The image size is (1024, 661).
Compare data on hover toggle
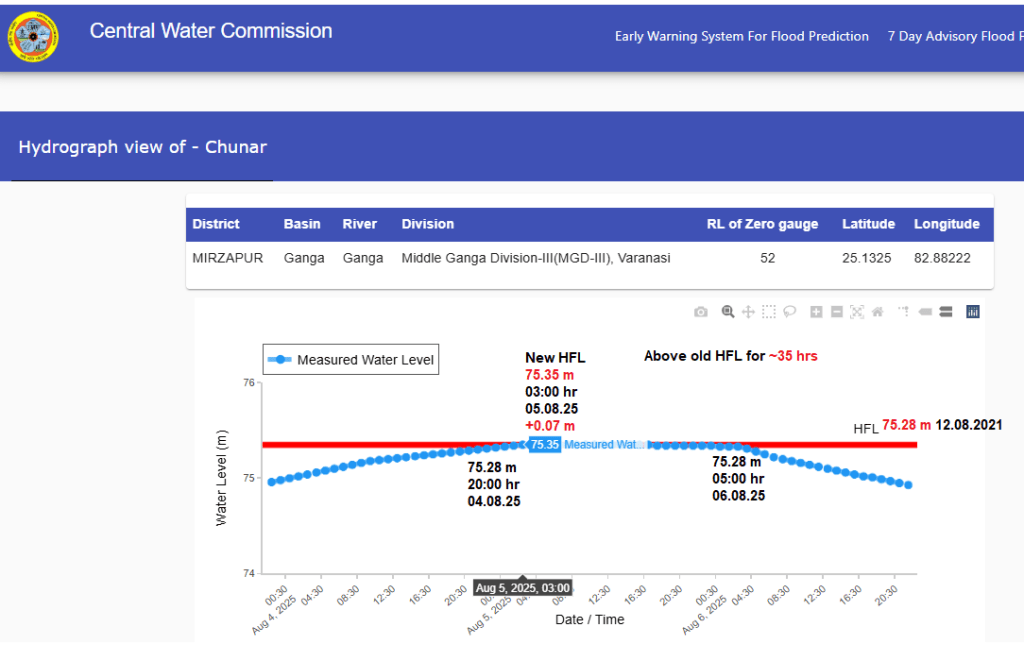945,312
